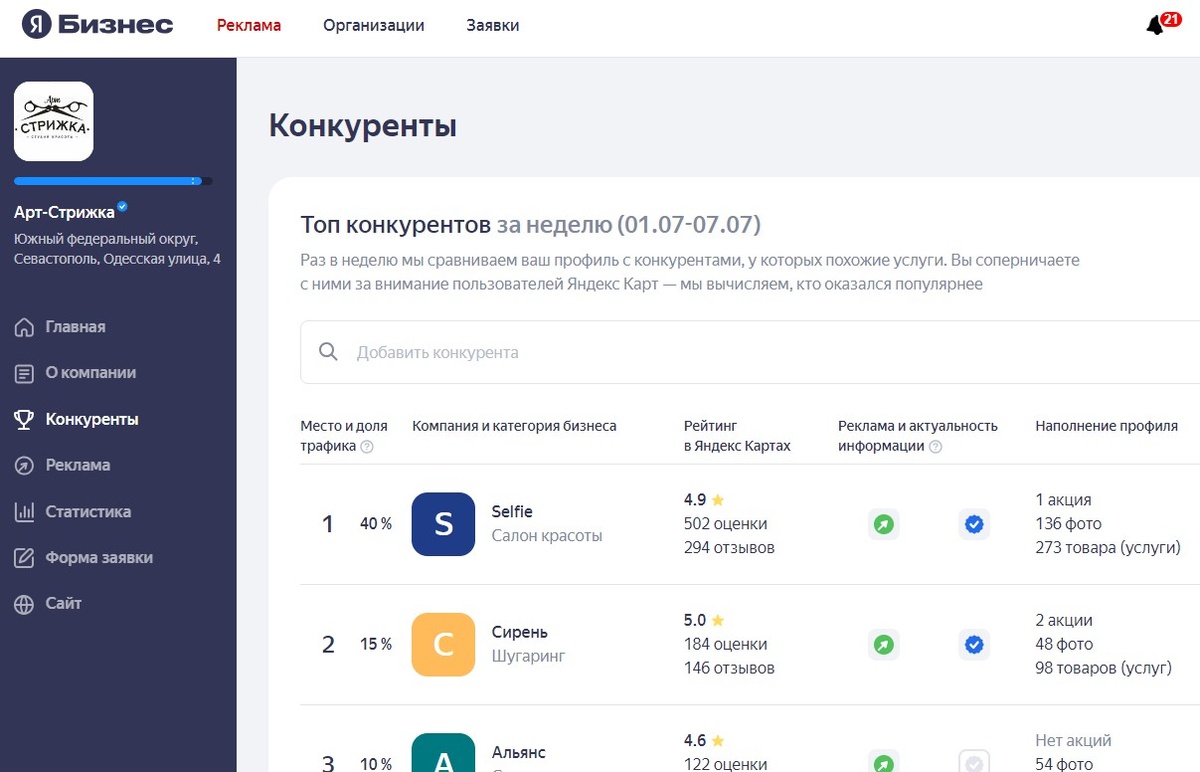Click the green advertising badge for Selfie
This screenshot has height=772, width=1200.
pyautogui.click(x=884, y=523)
